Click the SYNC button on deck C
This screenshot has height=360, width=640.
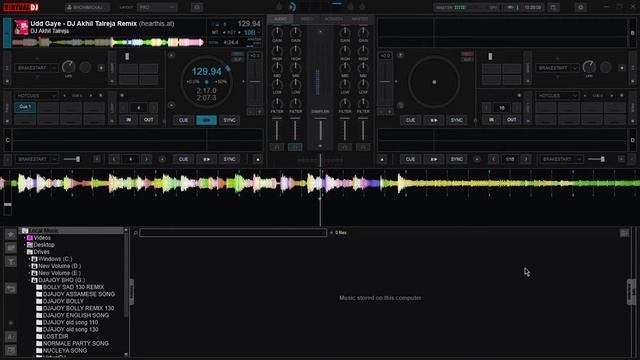coord(229,159)
